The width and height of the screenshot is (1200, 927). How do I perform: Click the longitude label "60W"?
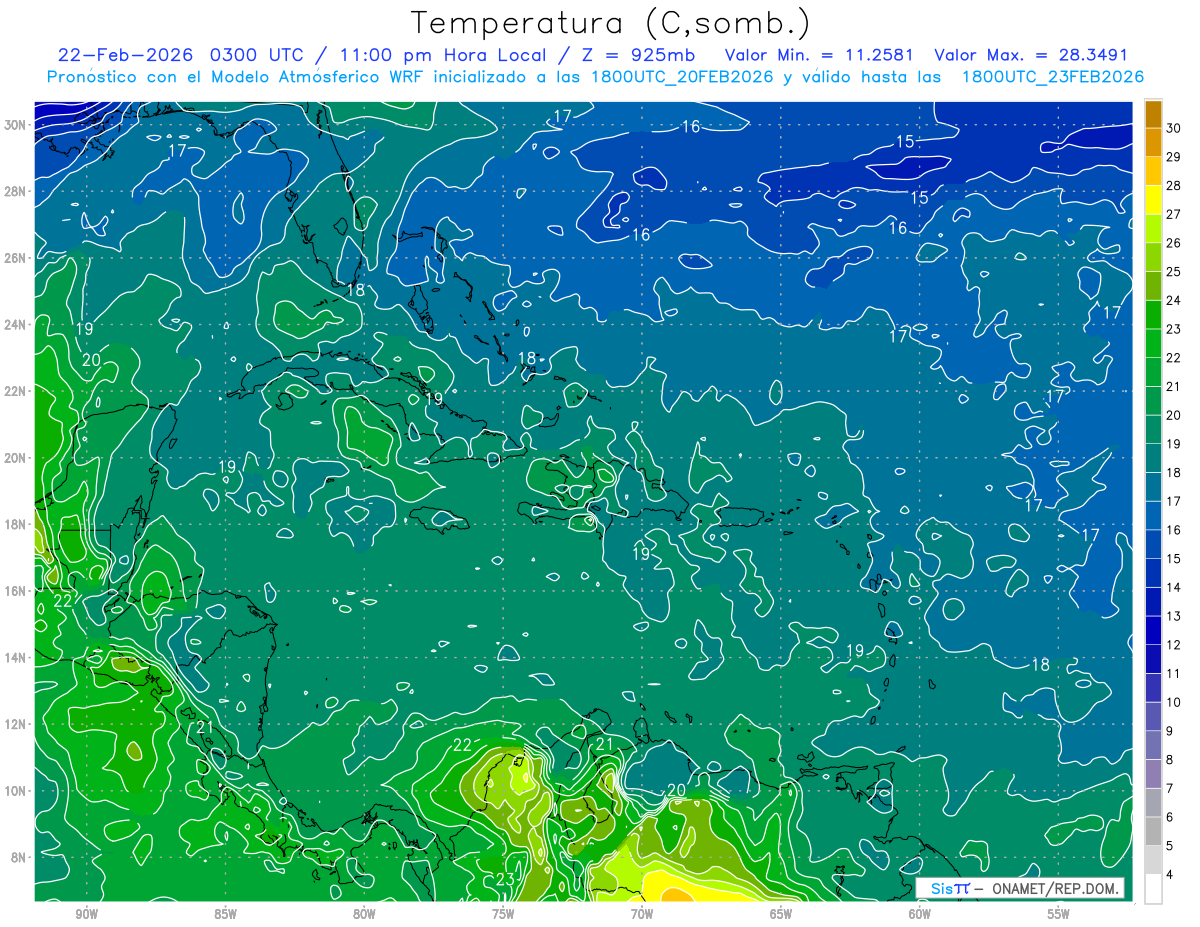pos(920,914)
